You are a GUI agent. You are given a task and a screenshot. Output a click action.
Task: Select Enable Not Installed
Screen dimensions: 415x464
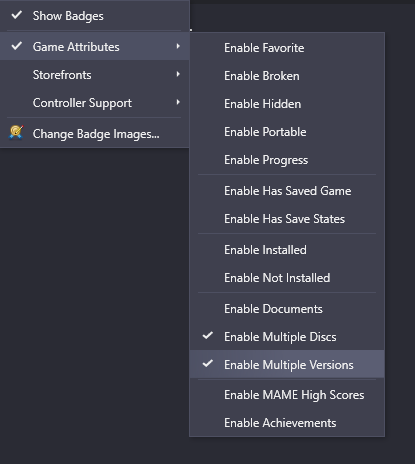[287, 278]
